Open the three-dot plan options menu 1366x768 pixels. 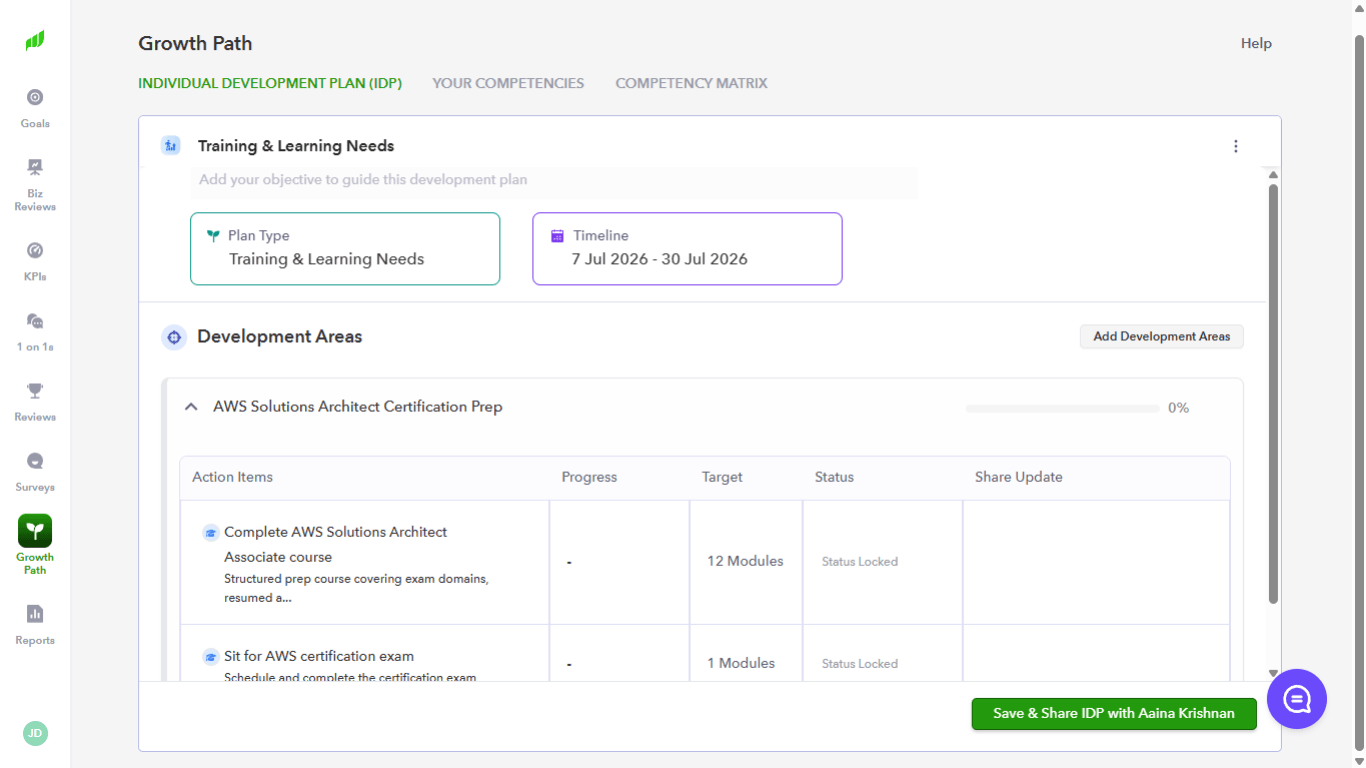pyautogui.click(x=1236, y=146)
